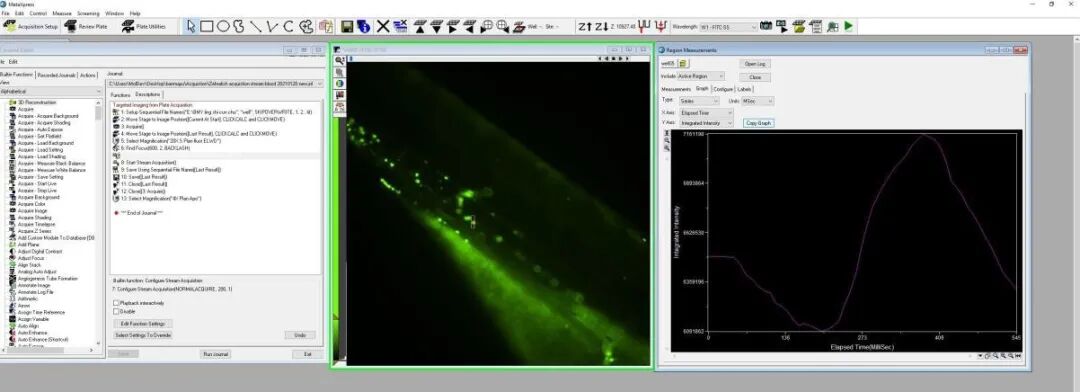Click Select Settings To Override button

pos(143,336)
